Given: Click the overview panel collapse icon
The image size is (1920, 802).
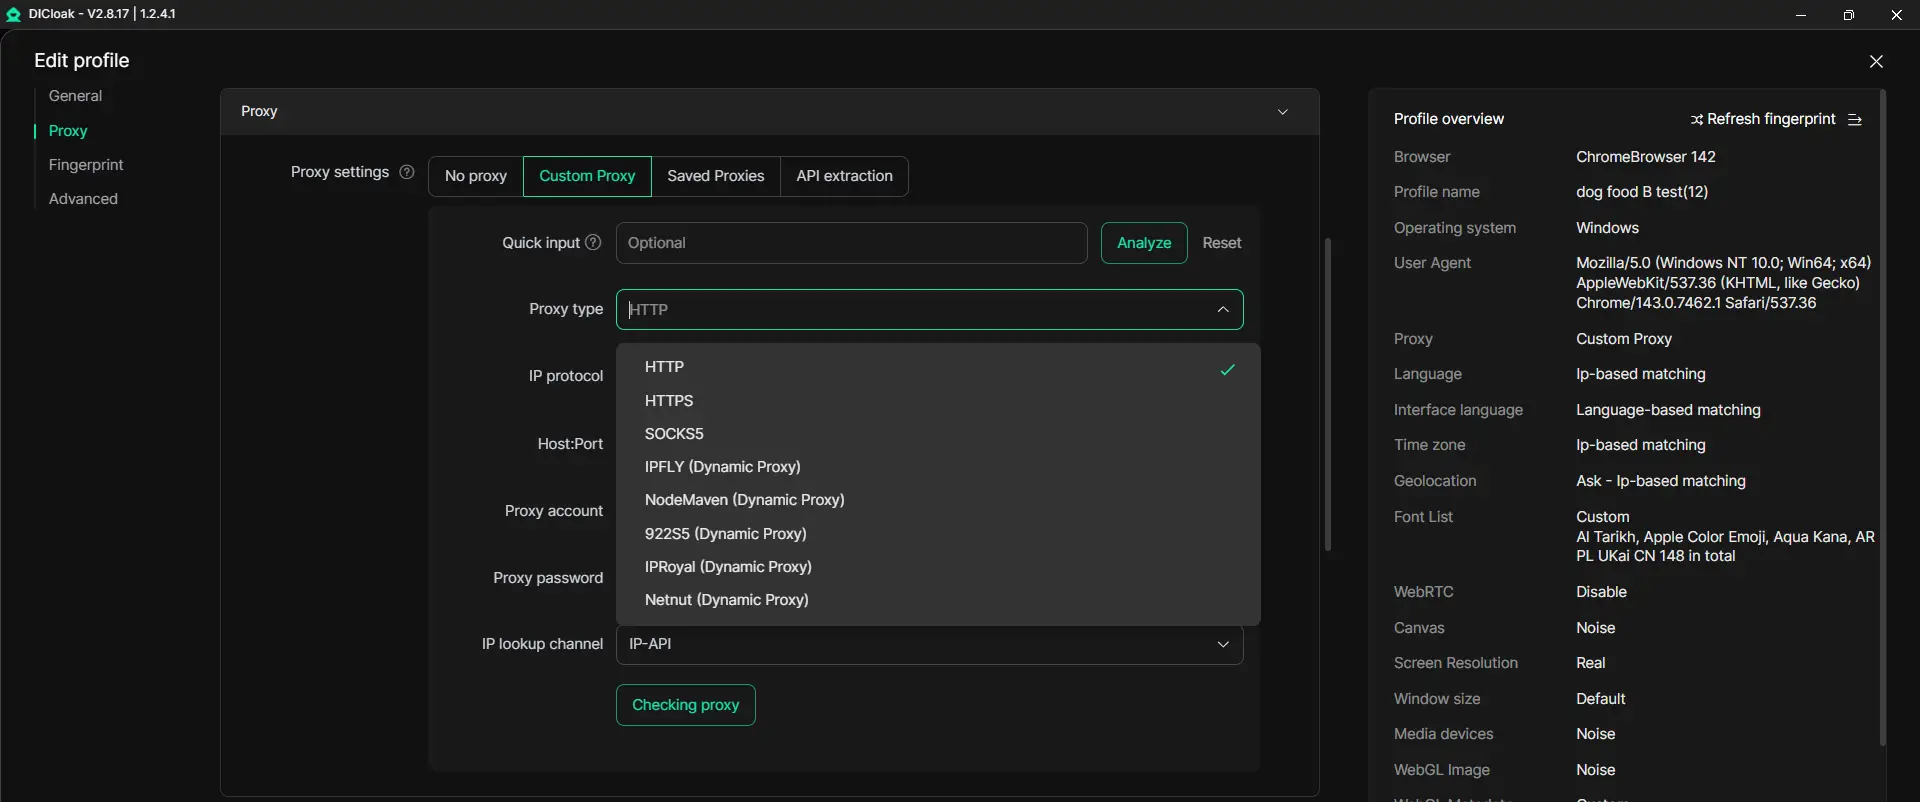Looking at the screenshot, I should (1855, 120).
